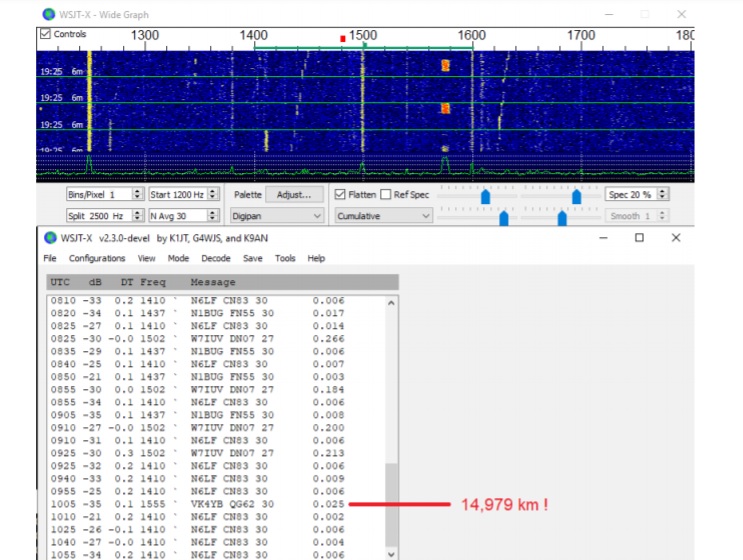Viewport: 743px width, 560px height.
Task: Click the UTC column header
Action: 60,282
